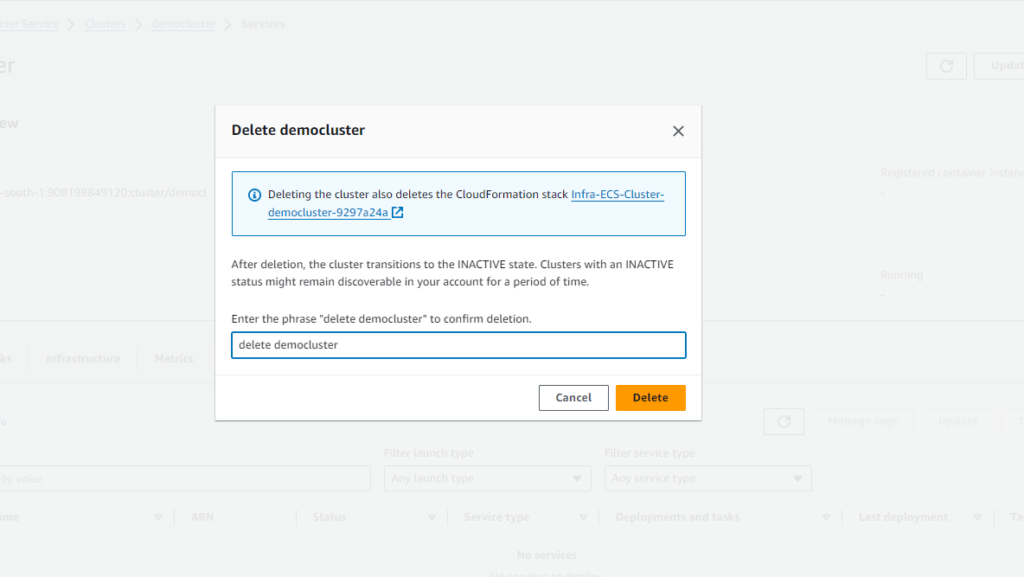
Task: Confirm with the orange Delete button
Action: point(650,398)
